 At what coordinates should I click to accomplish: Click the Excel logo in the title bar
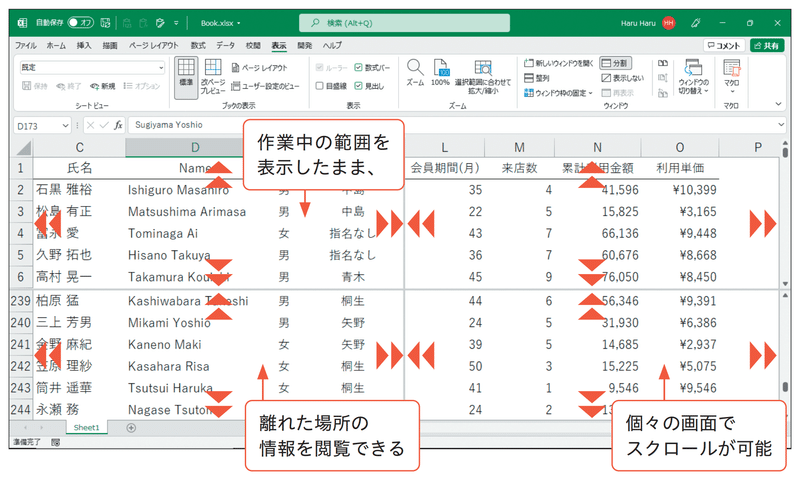coord(22,23)
